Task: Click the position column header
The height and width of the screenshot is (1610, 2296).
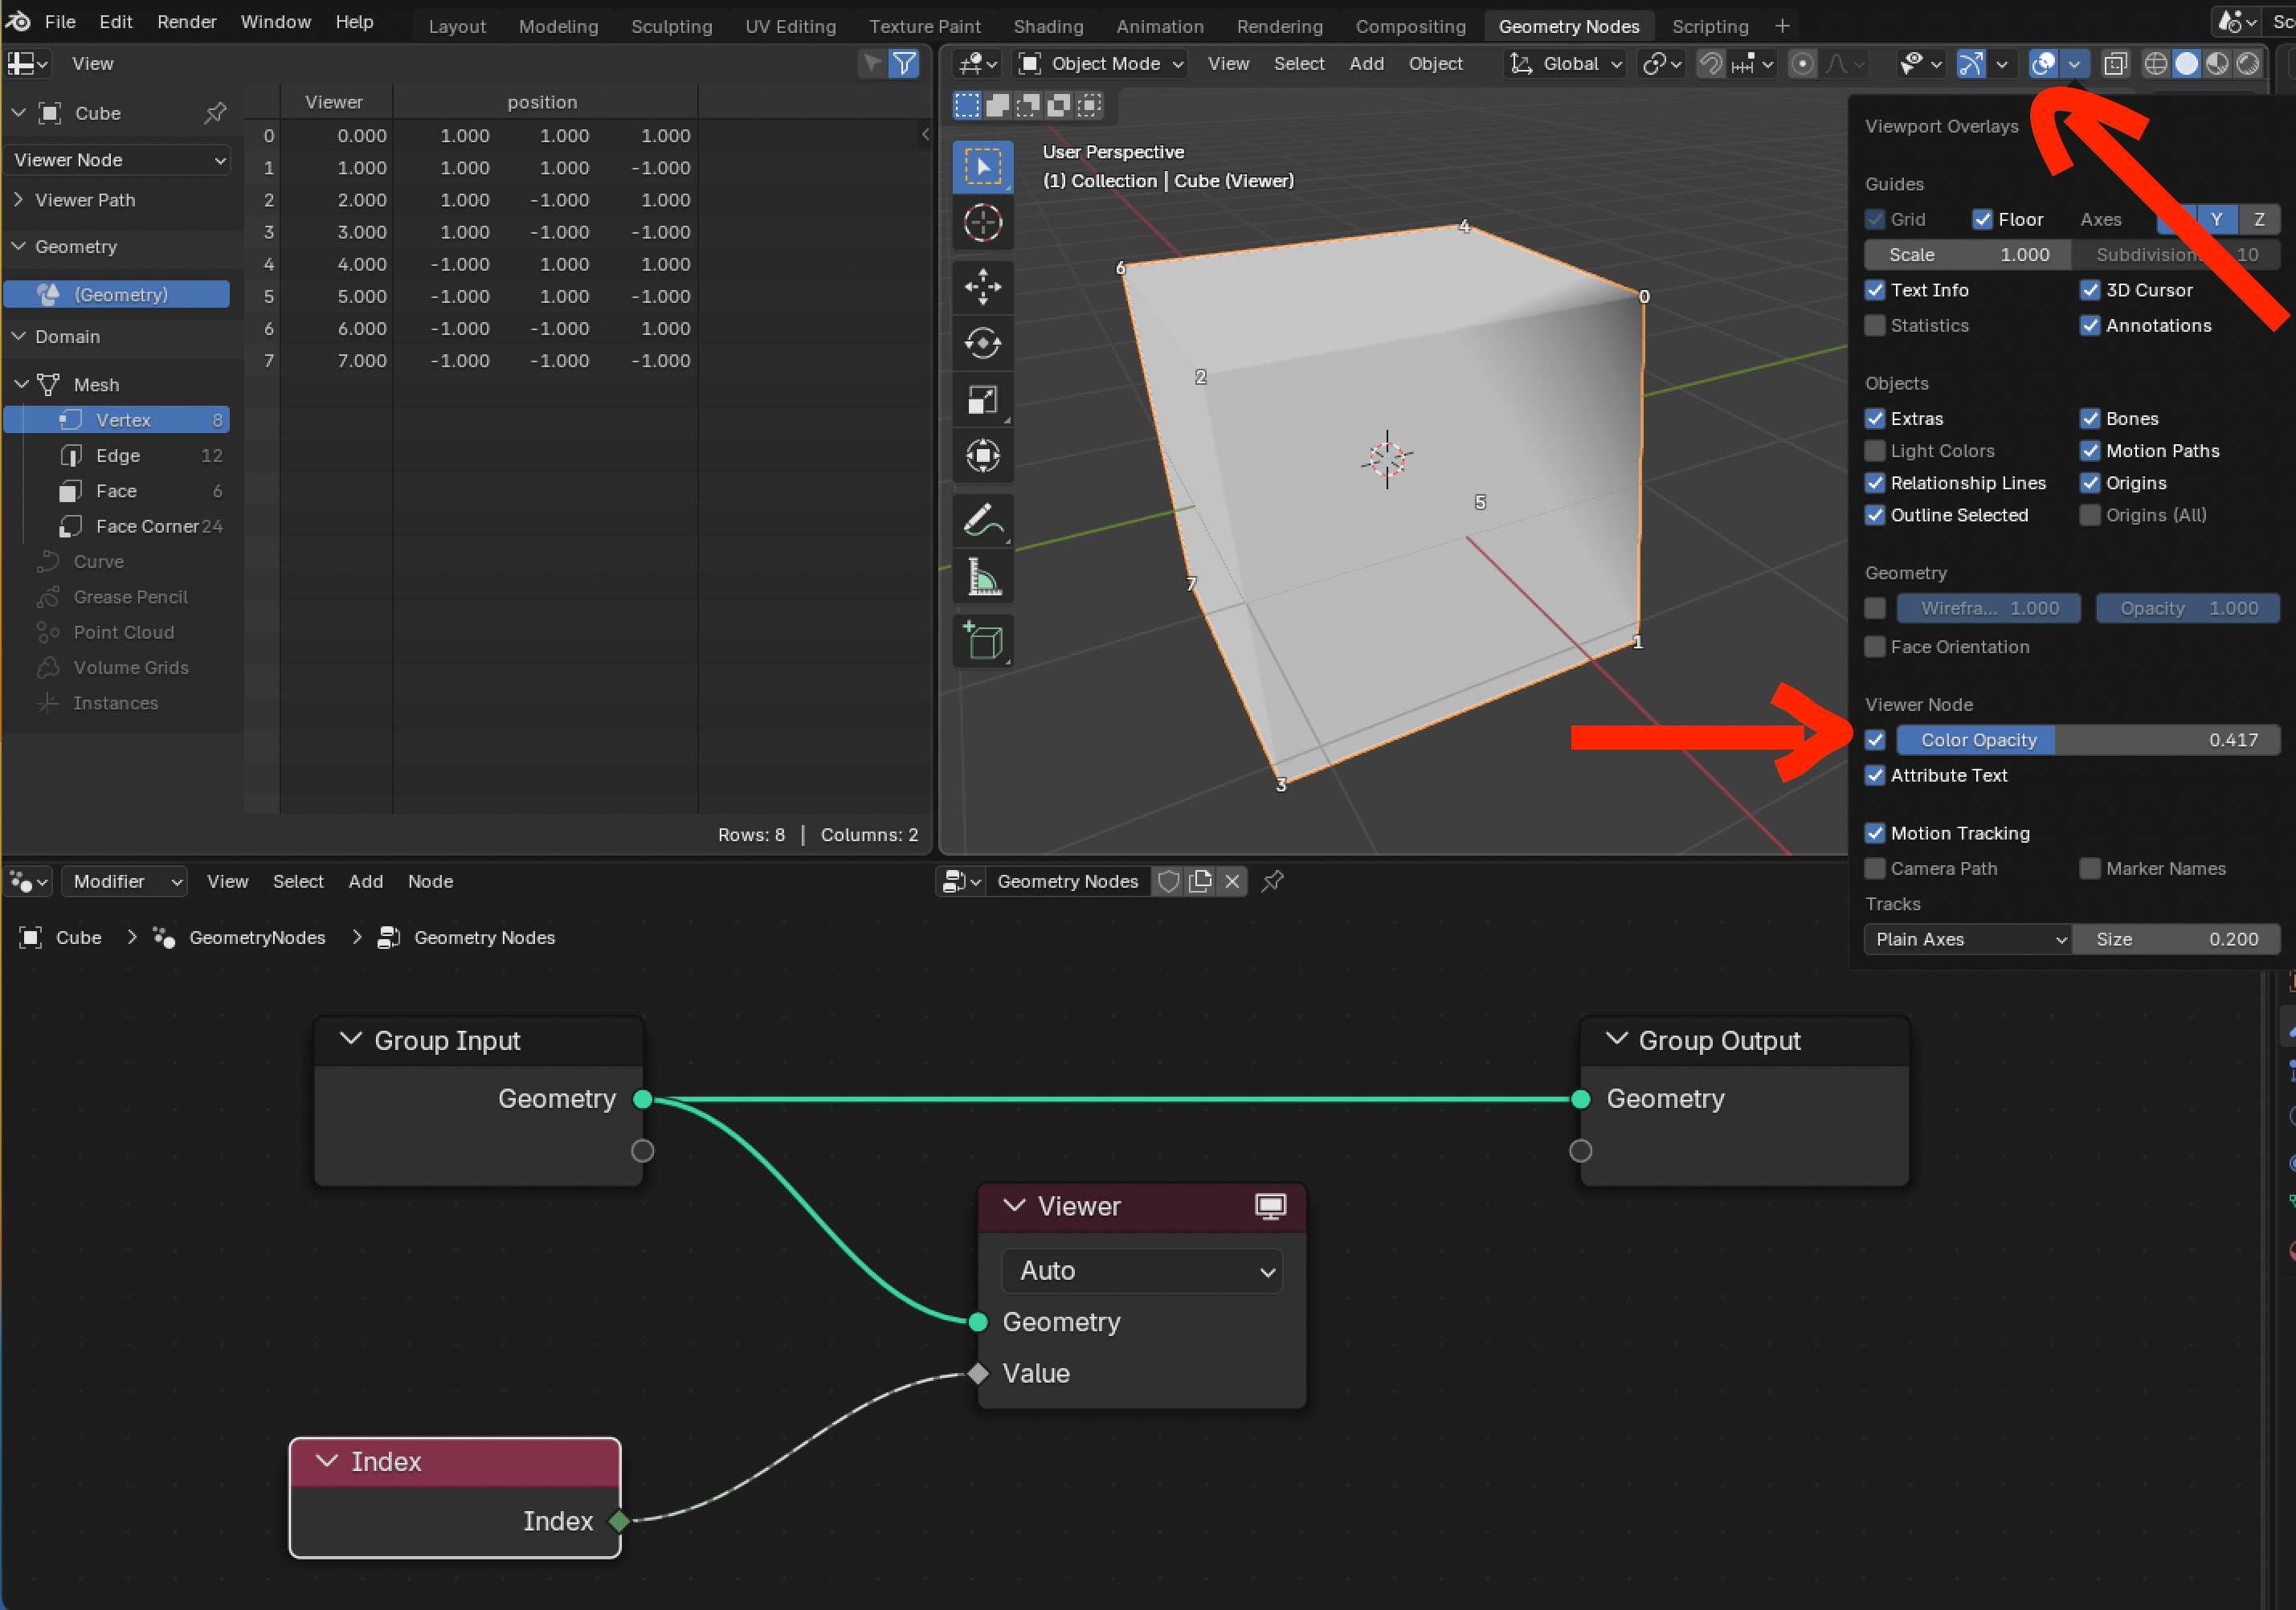Action: coord(542,102)
